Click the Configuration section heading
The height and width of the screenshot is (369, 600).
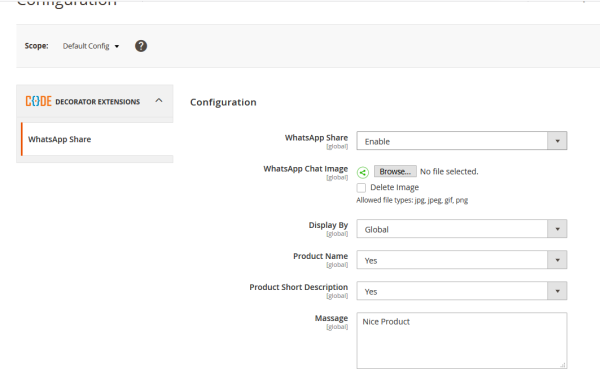pos(223,102)
